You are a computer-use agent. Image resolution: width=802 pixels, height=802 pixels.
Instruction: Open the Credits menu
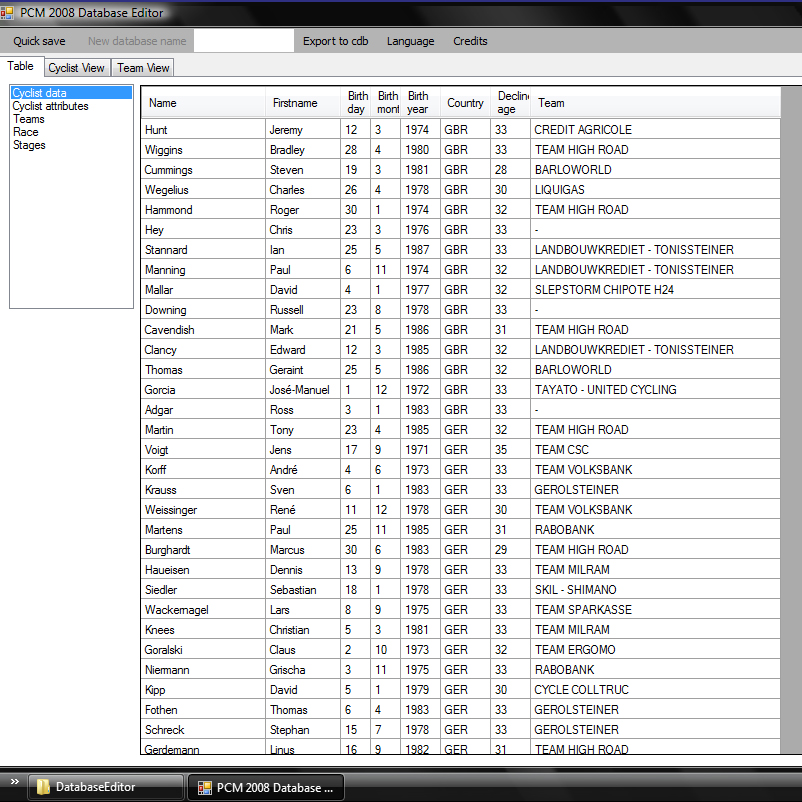[x=470, y=41]
